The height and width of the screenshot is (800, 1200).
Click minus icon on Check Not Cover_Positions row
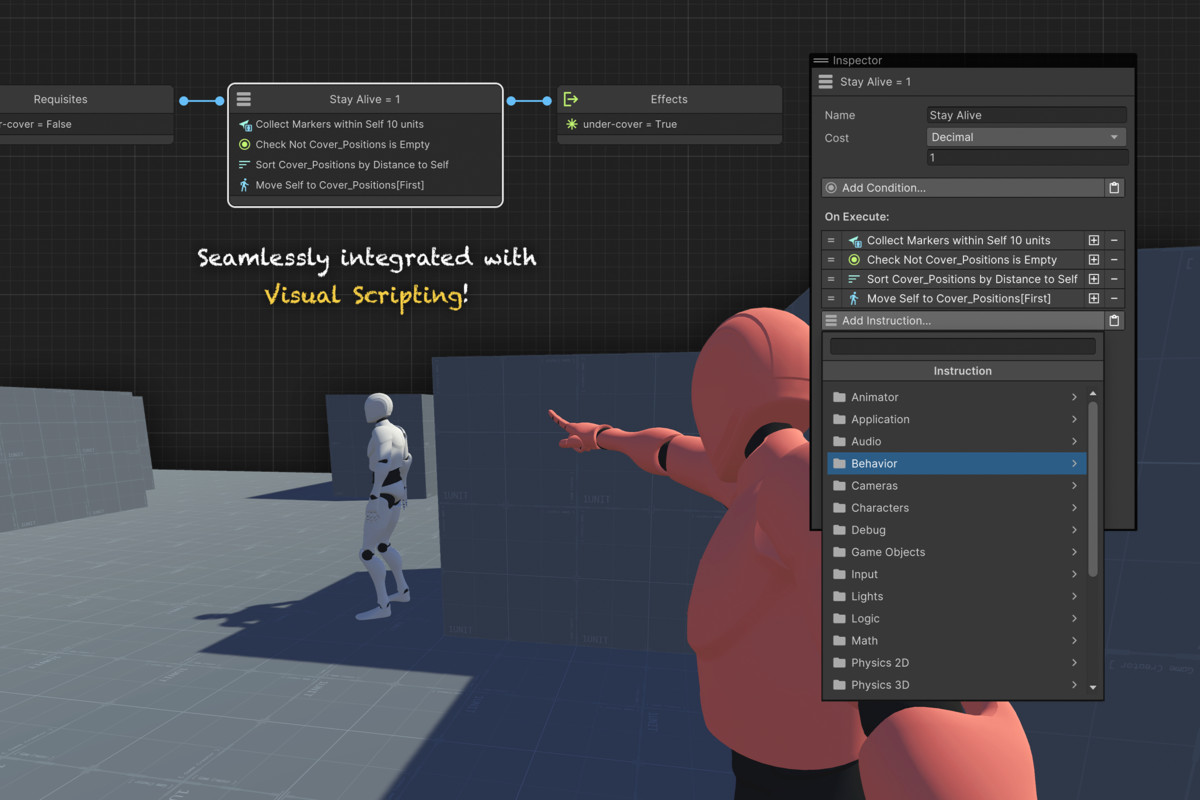(1114, 260)
